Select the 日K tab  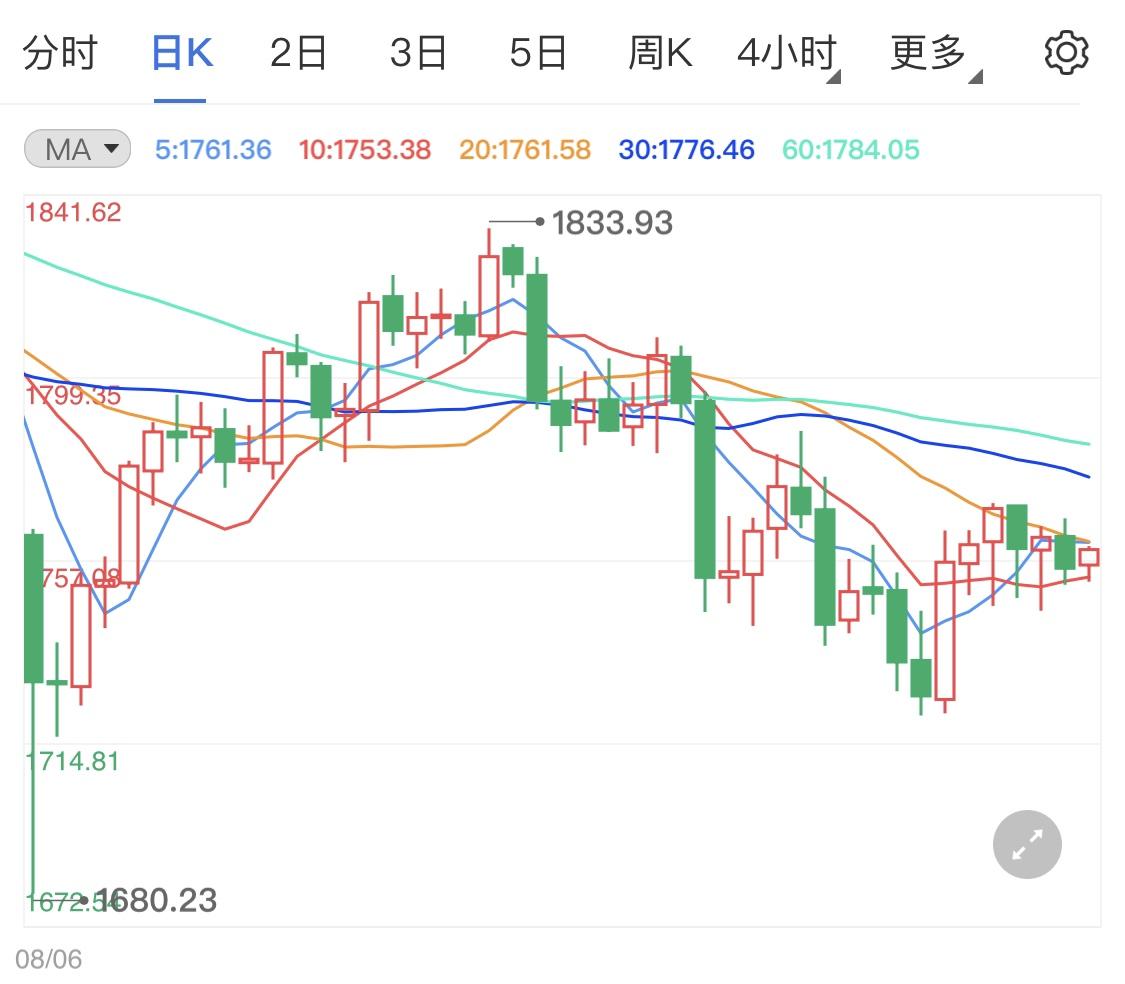[182, 53]
